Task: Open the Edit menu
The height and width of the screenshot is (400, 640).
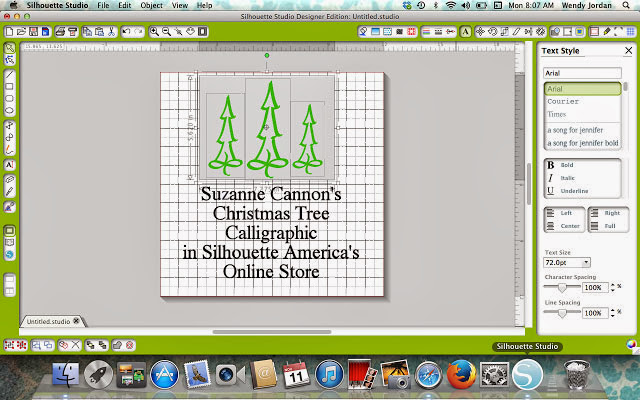Action: tap(124, 5)
